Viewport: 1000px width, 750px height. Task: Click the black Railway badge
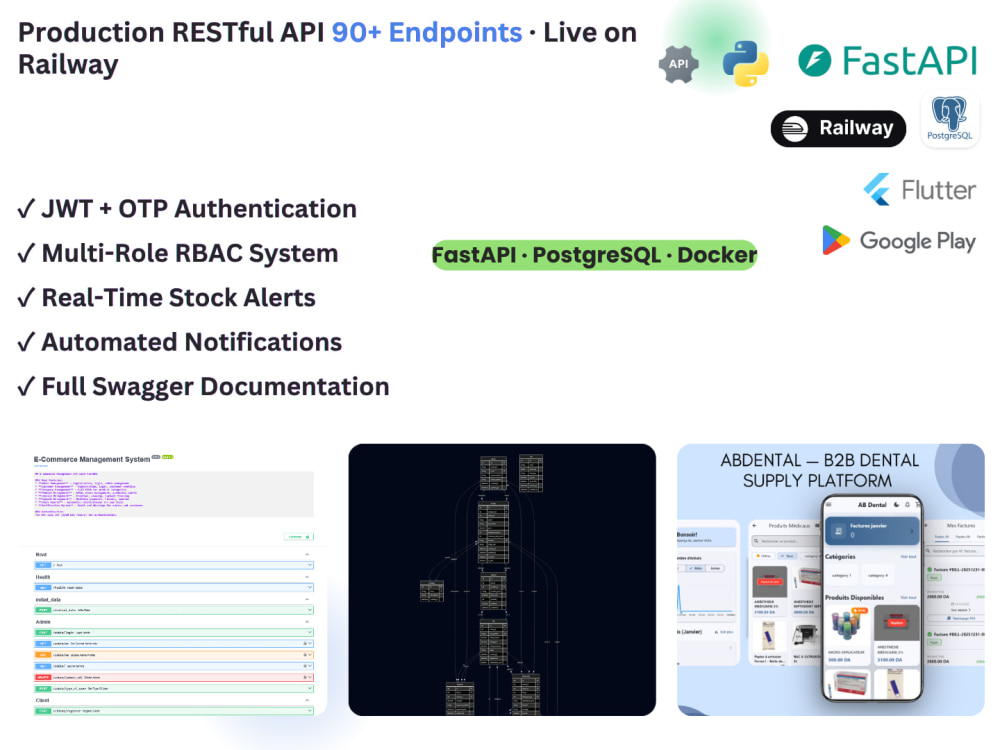[838, 128]
